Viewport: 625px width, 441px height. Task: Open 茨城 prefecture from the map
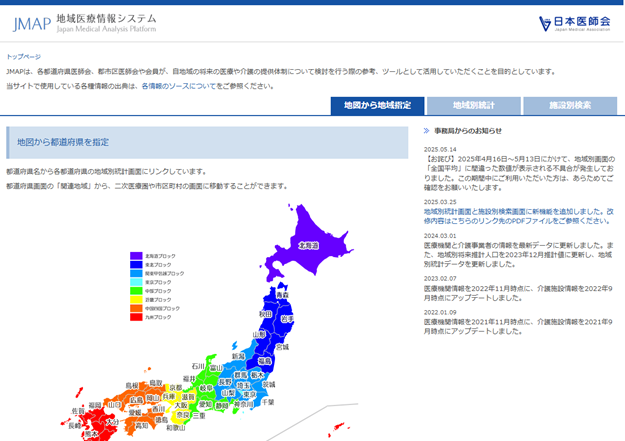pyautogui.click(x=269, y=385)
